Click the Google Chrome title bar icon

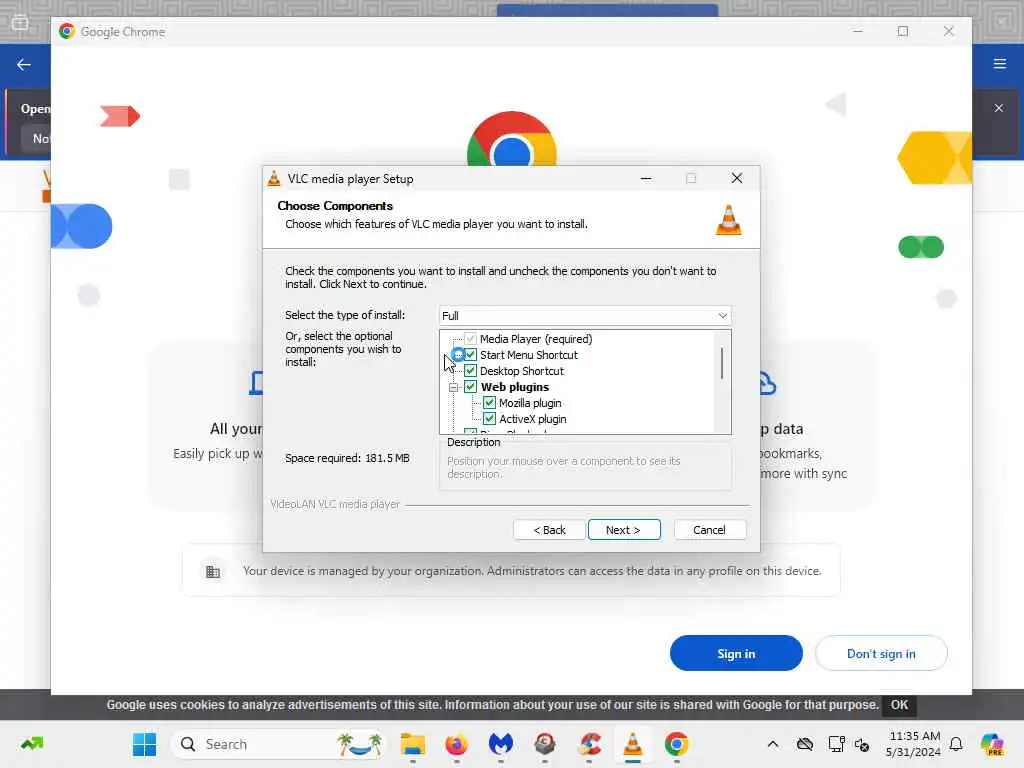[67, 31]
